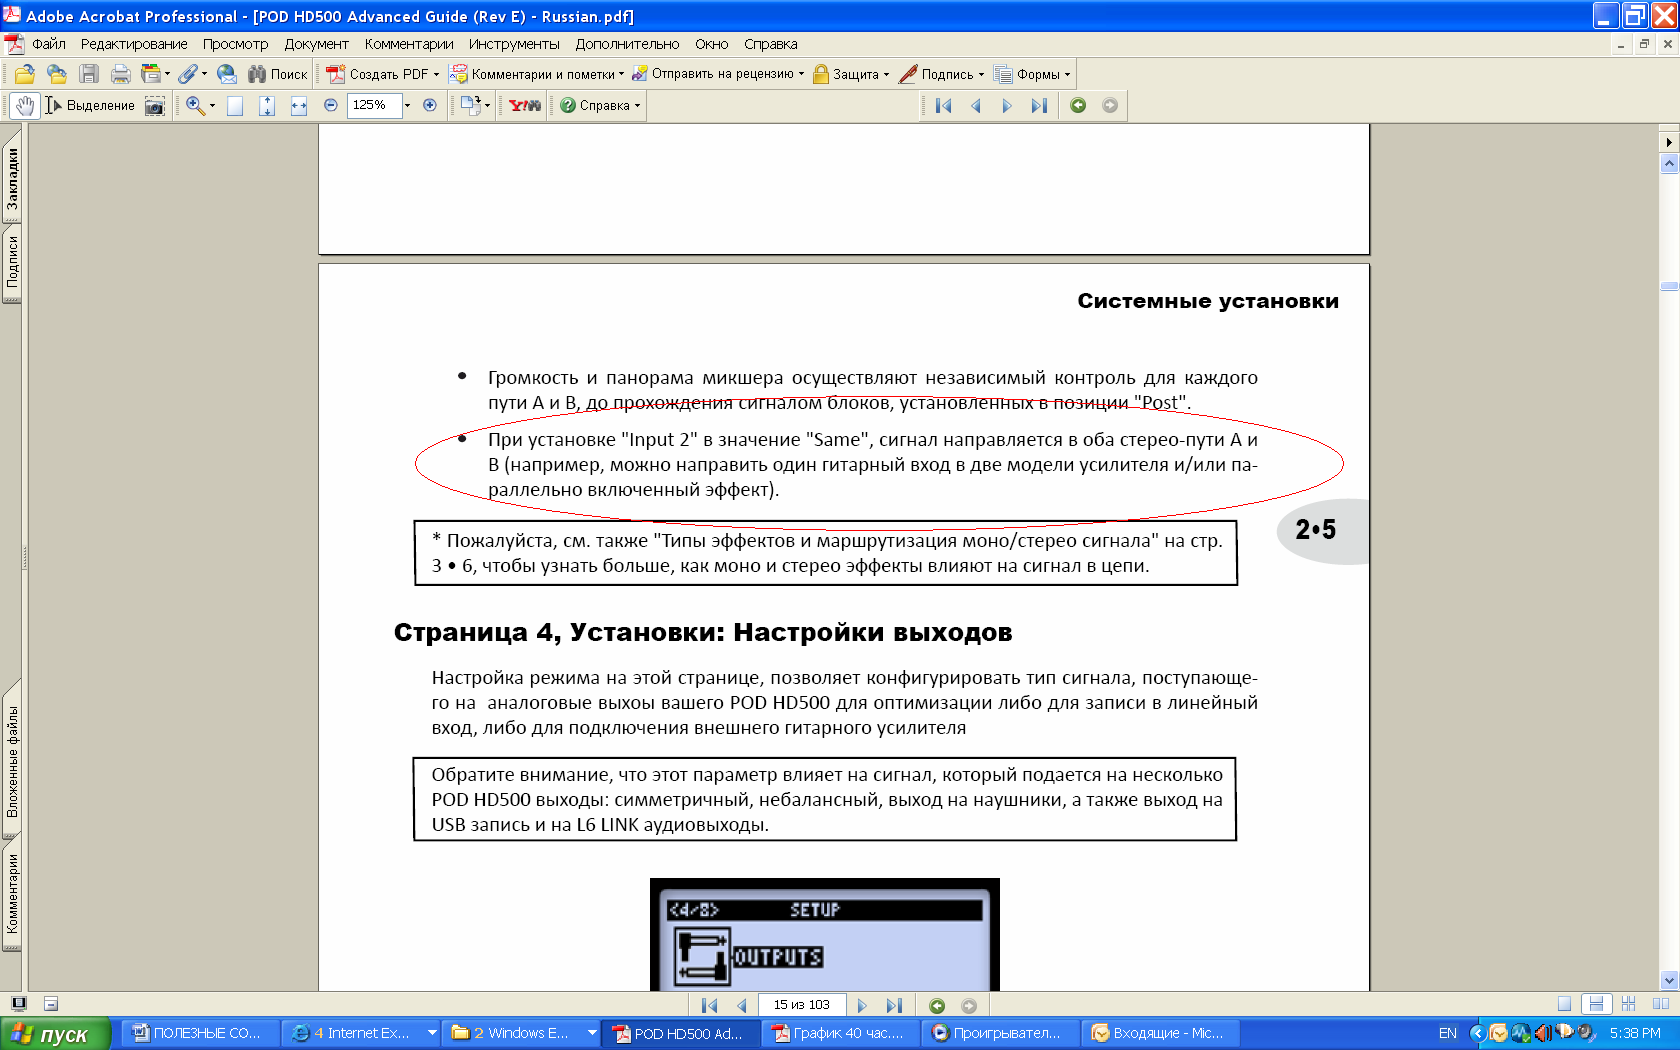
Task: Go to next page in top toolbar
Action: (1007, 105)
